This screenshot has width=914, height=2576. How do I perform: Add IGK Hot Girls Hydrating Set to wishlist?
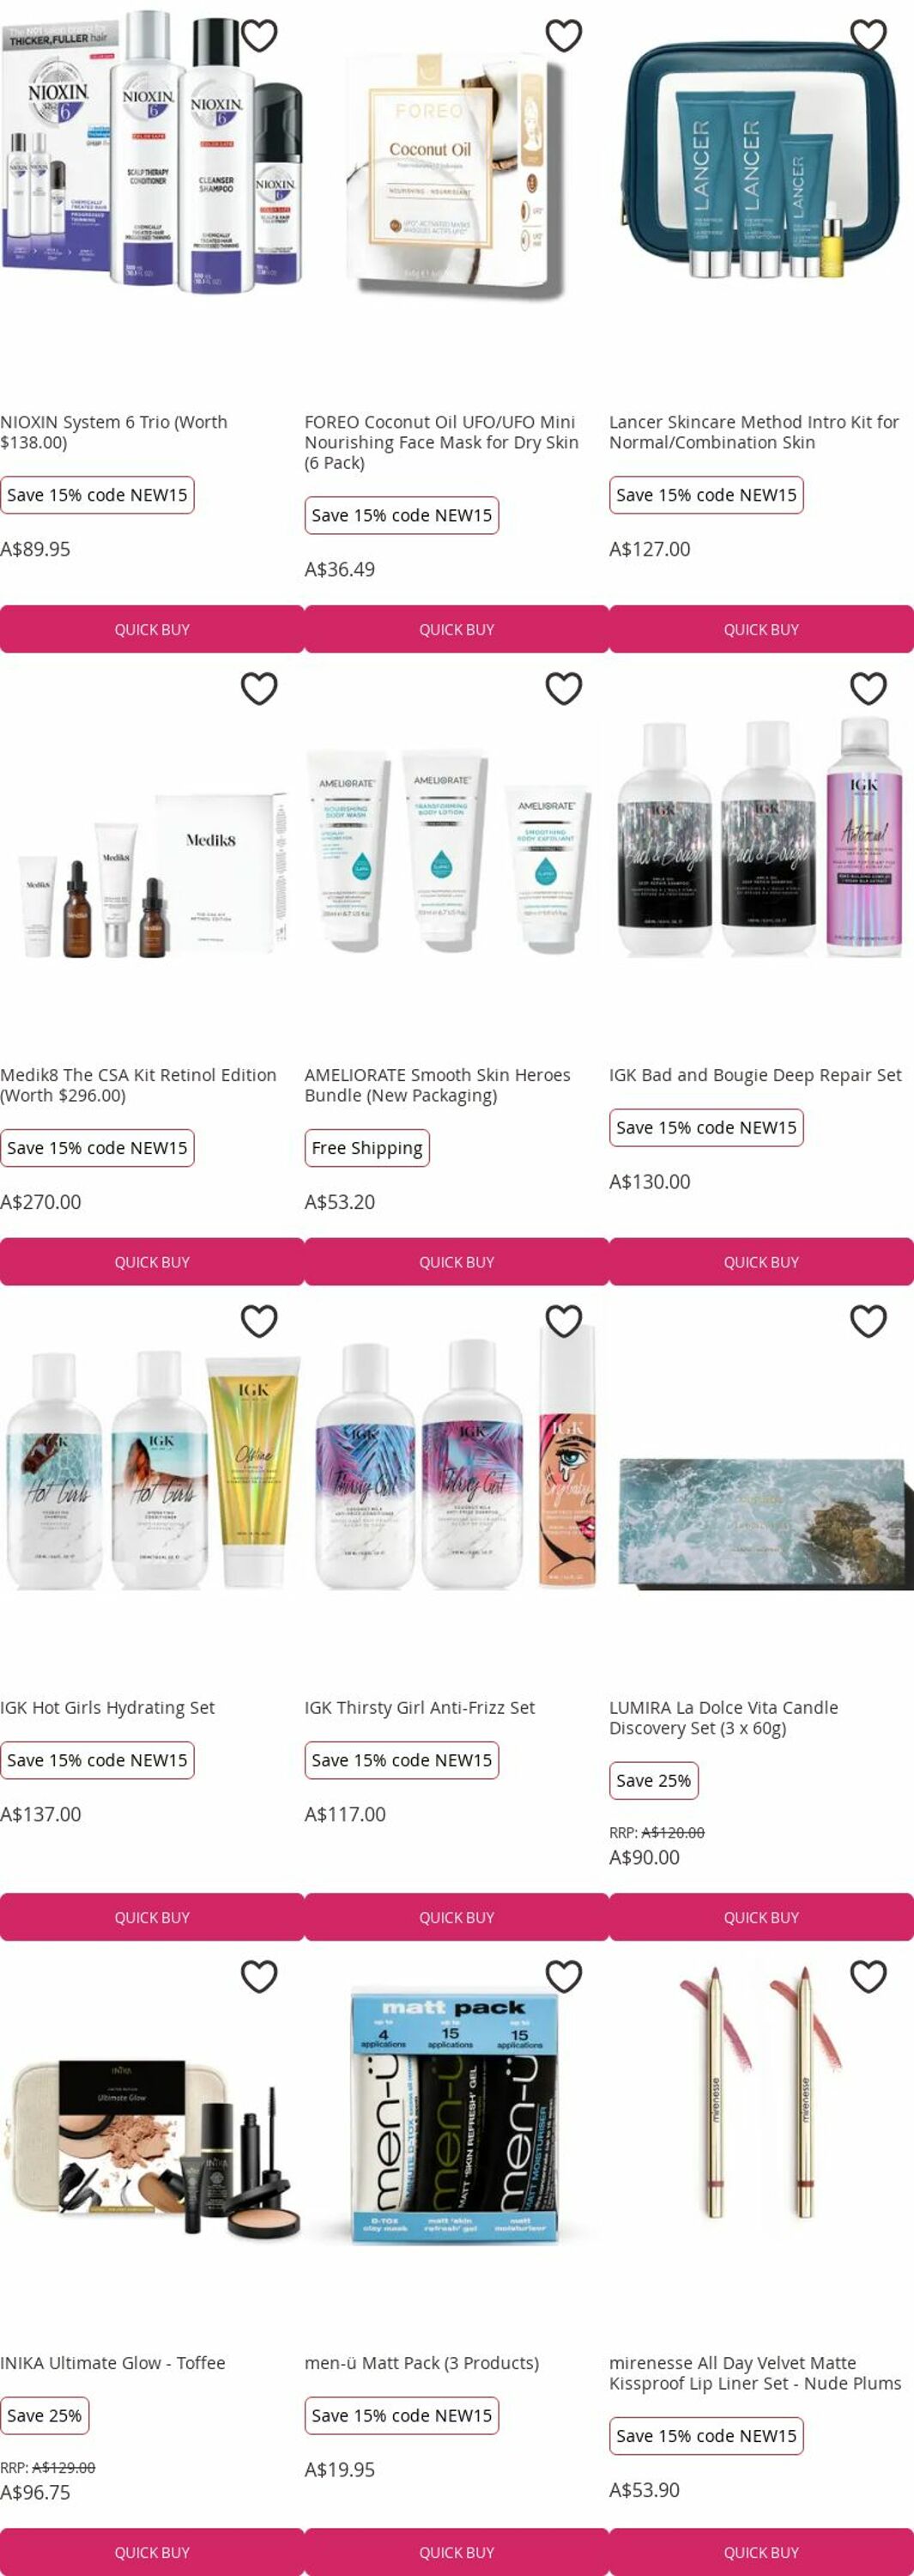point(259,1321)
